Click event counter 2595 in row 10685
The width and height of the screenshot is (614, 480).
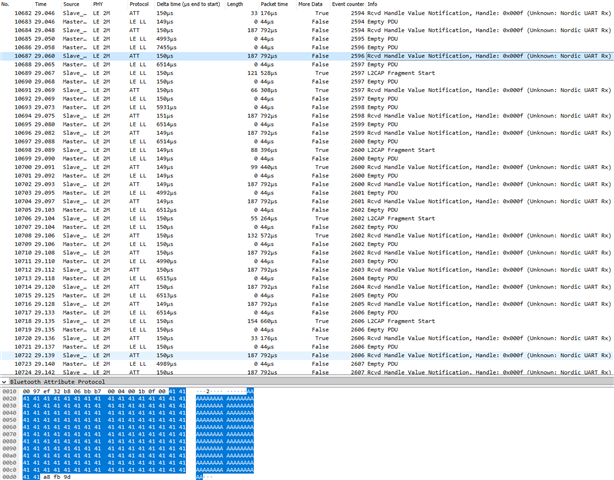pyautogui.click(x=358, y=39)
